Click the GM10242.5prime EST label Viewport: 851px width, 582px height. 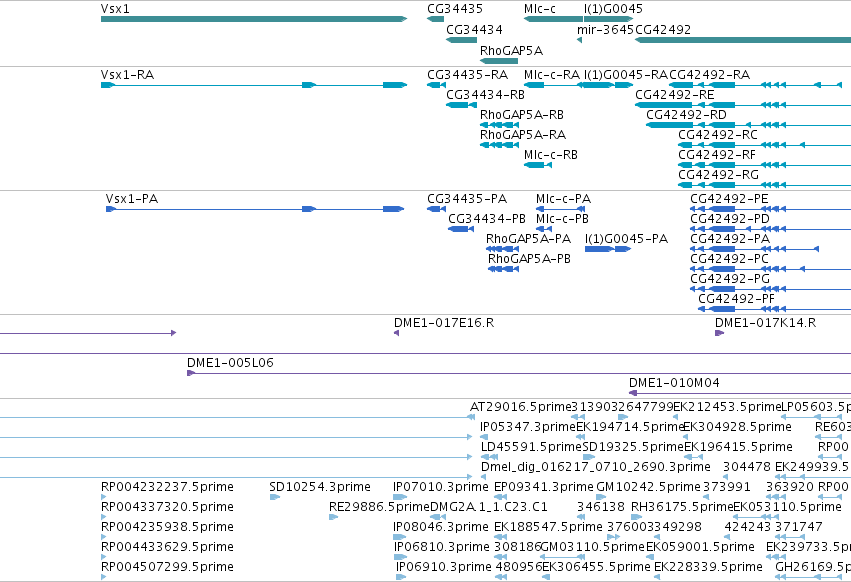point(649,487)
